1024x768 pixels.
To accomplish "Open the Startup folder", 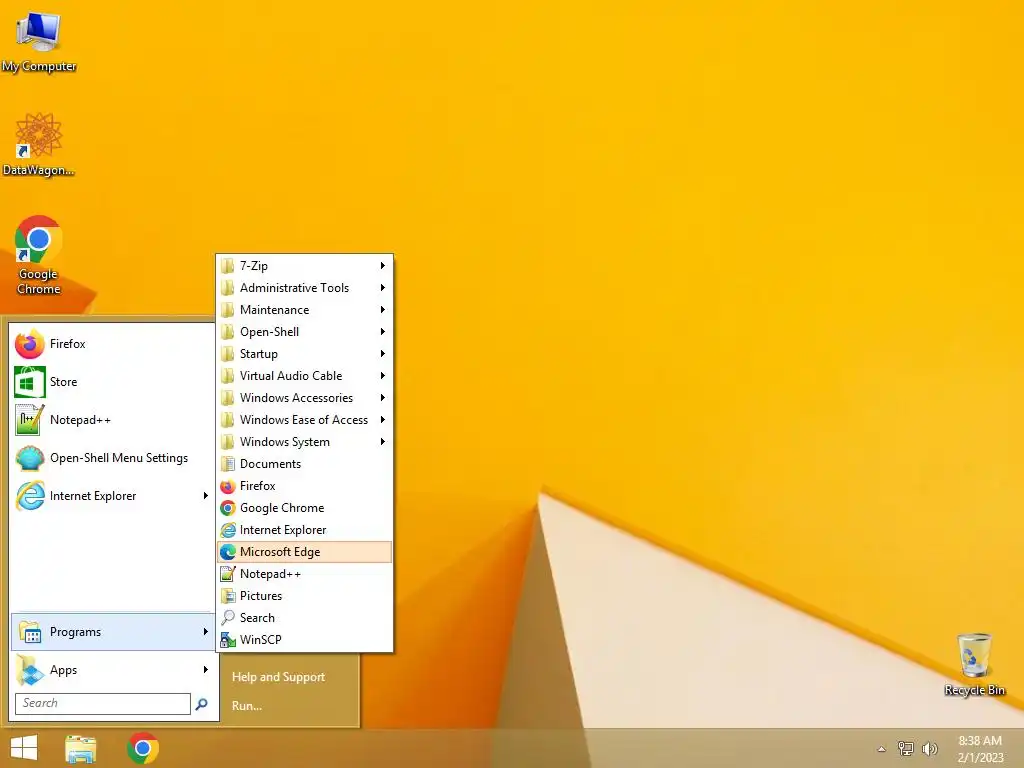I will (304, 354).
